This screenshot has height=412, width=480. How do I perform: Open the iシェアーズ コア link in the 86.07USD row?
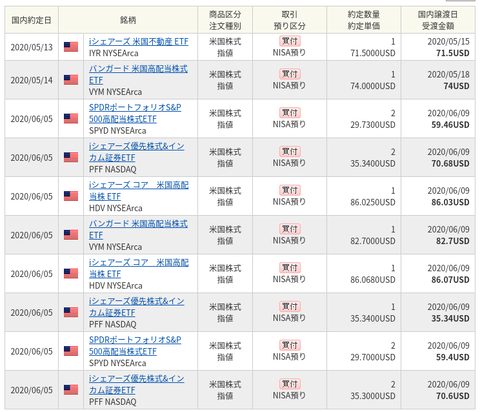click(138, 268)
